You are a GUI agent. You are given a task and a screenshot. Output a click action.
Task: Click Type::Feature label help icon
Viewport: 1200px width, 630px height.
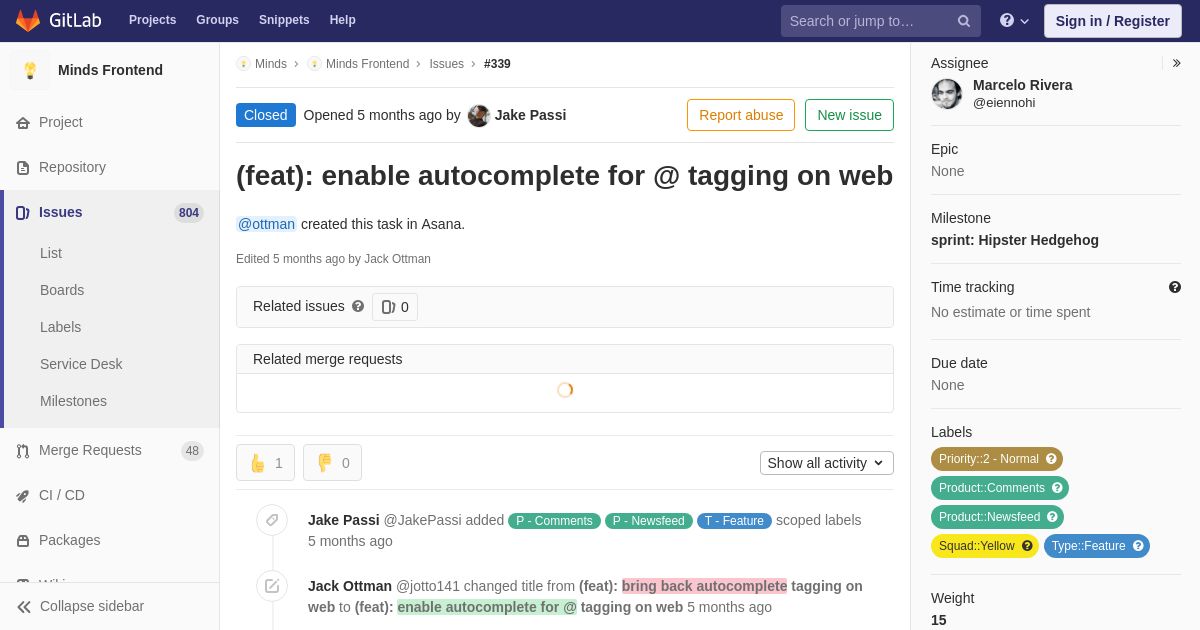(1138, 546)
